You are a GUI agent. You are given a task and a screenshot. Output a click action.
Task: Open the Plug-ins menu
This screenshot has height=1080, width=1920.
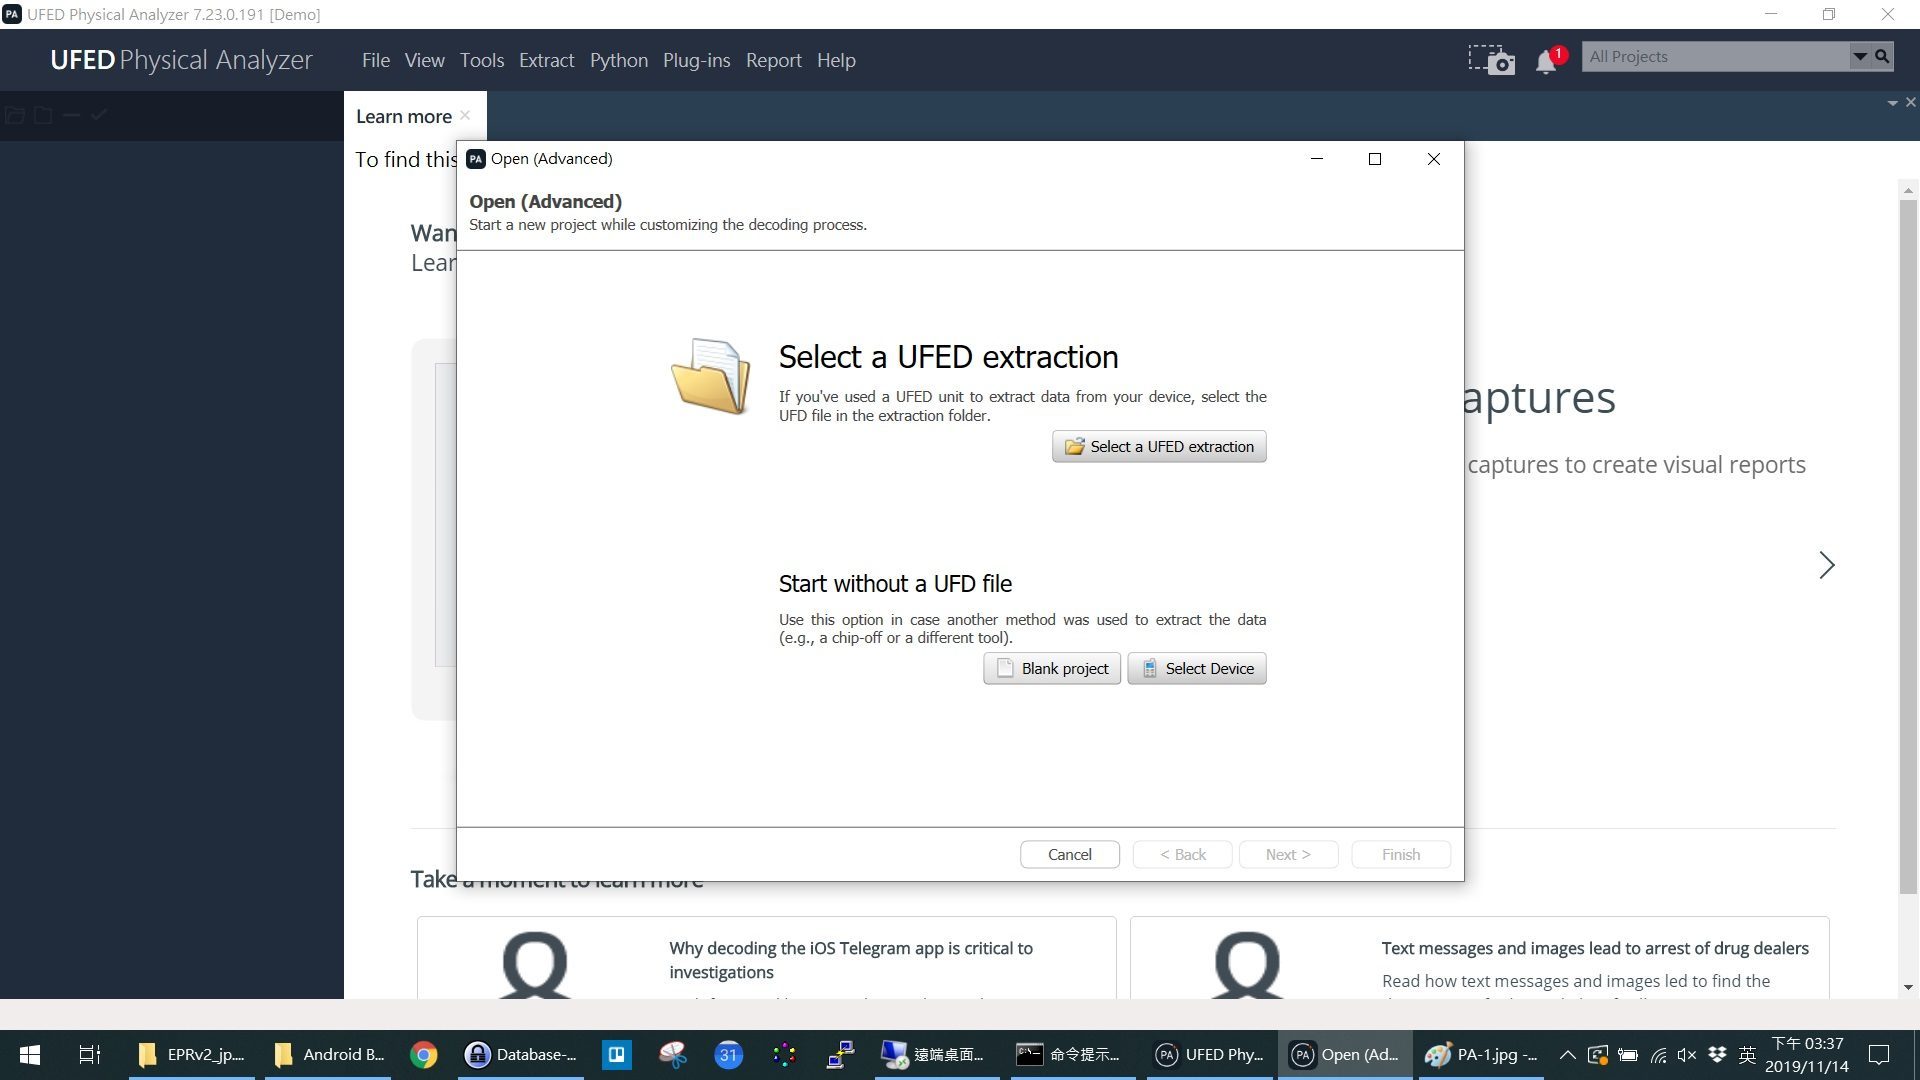[x=696, y=60]
